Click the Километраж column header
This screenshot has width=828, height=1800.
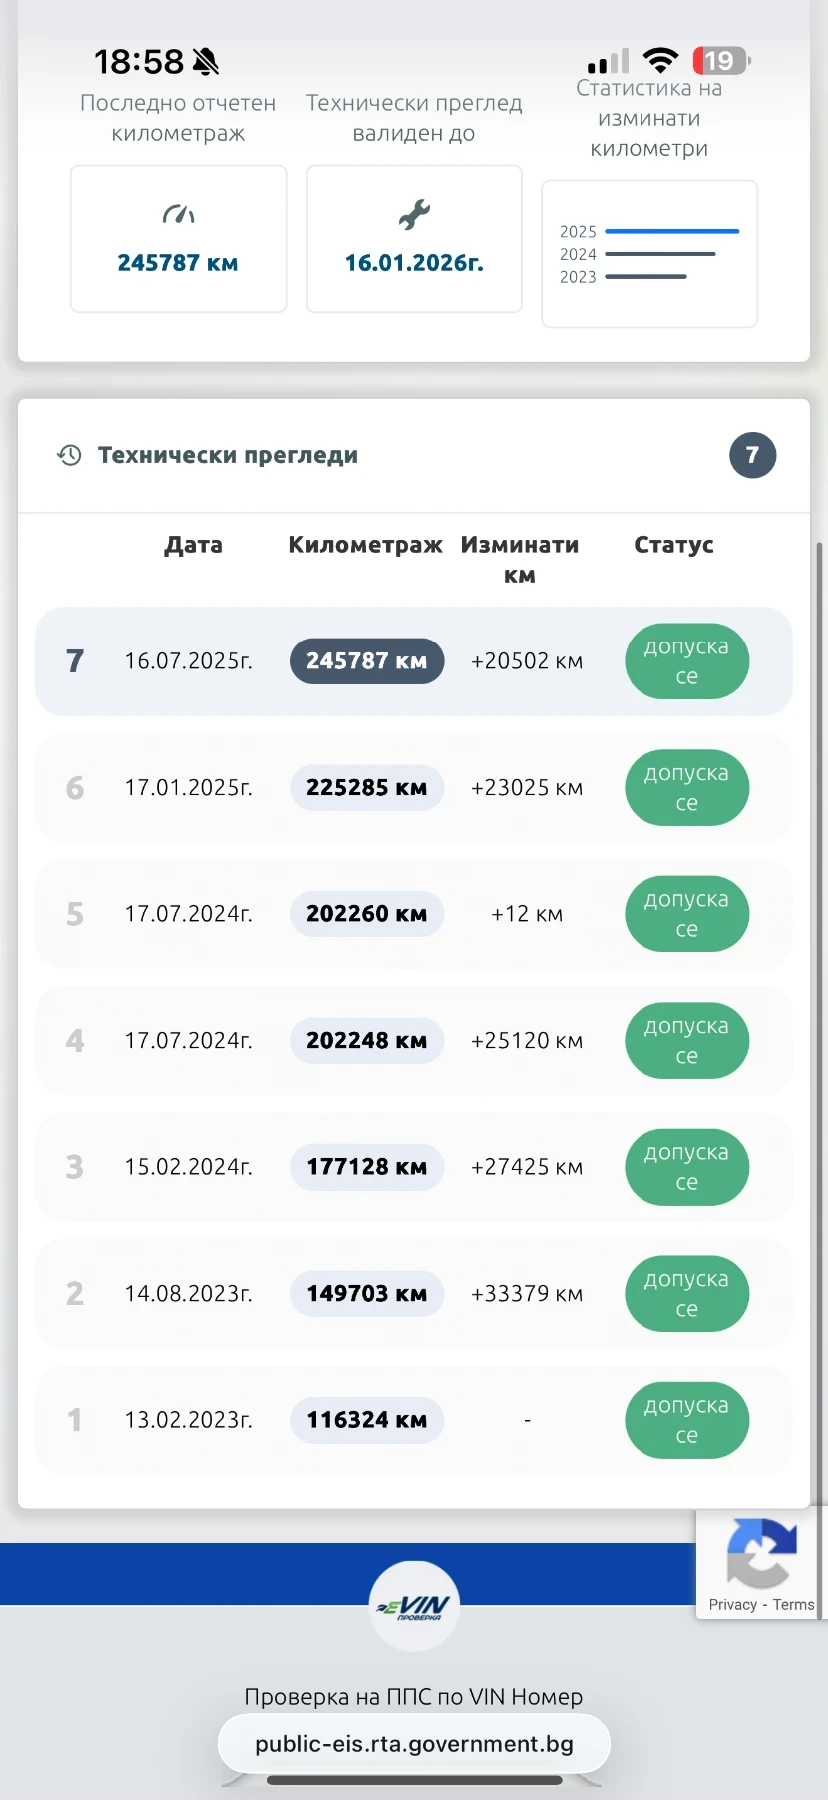(x=365, y=545)
